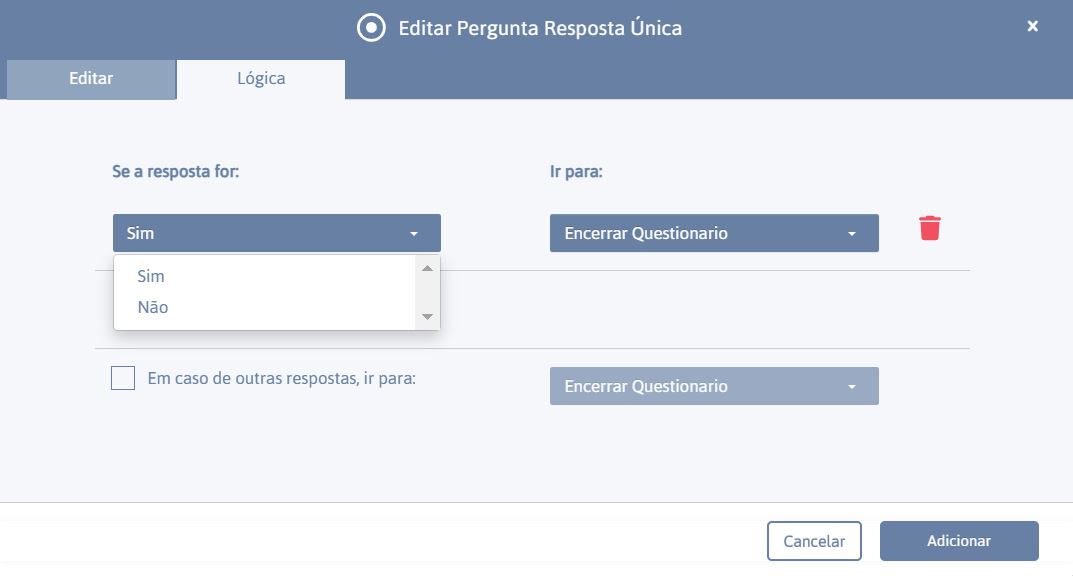Click the caret on the active Encerrar Questionario dropdown
Screen dimensions: 1073x576
pos(852,234)
